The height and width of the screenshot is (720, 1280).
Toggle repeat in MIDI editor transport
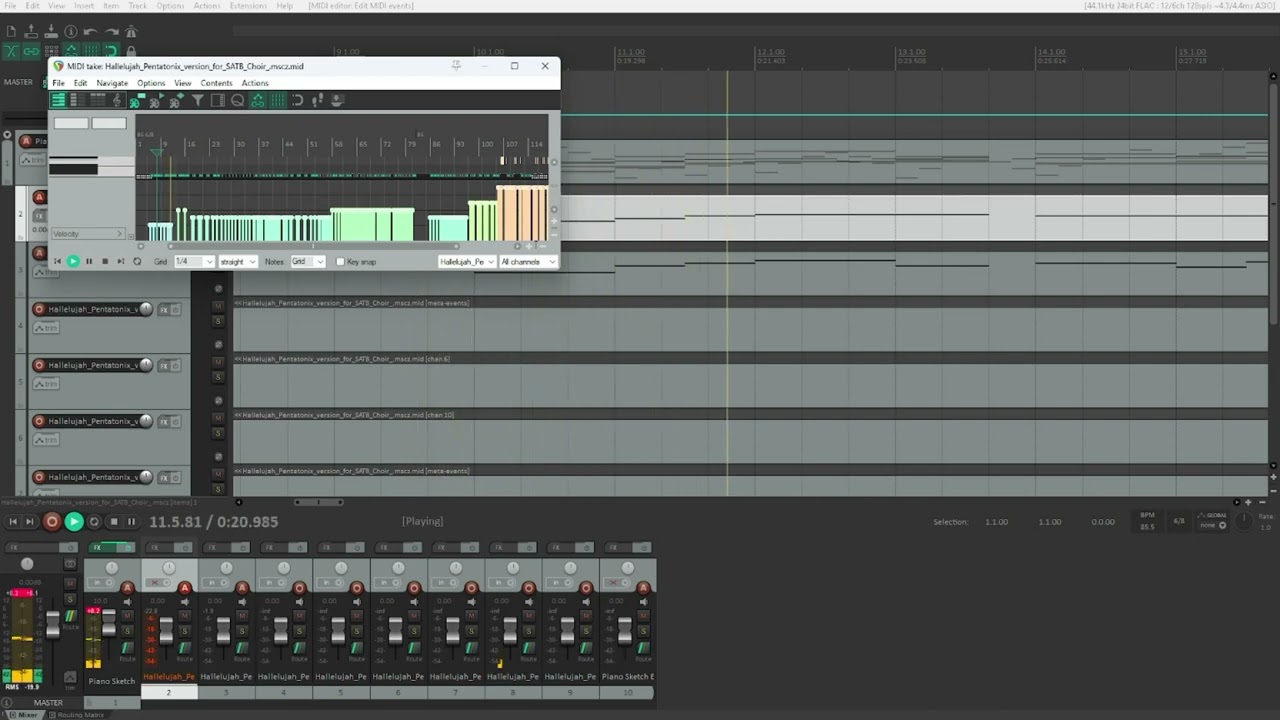(137, 262)
